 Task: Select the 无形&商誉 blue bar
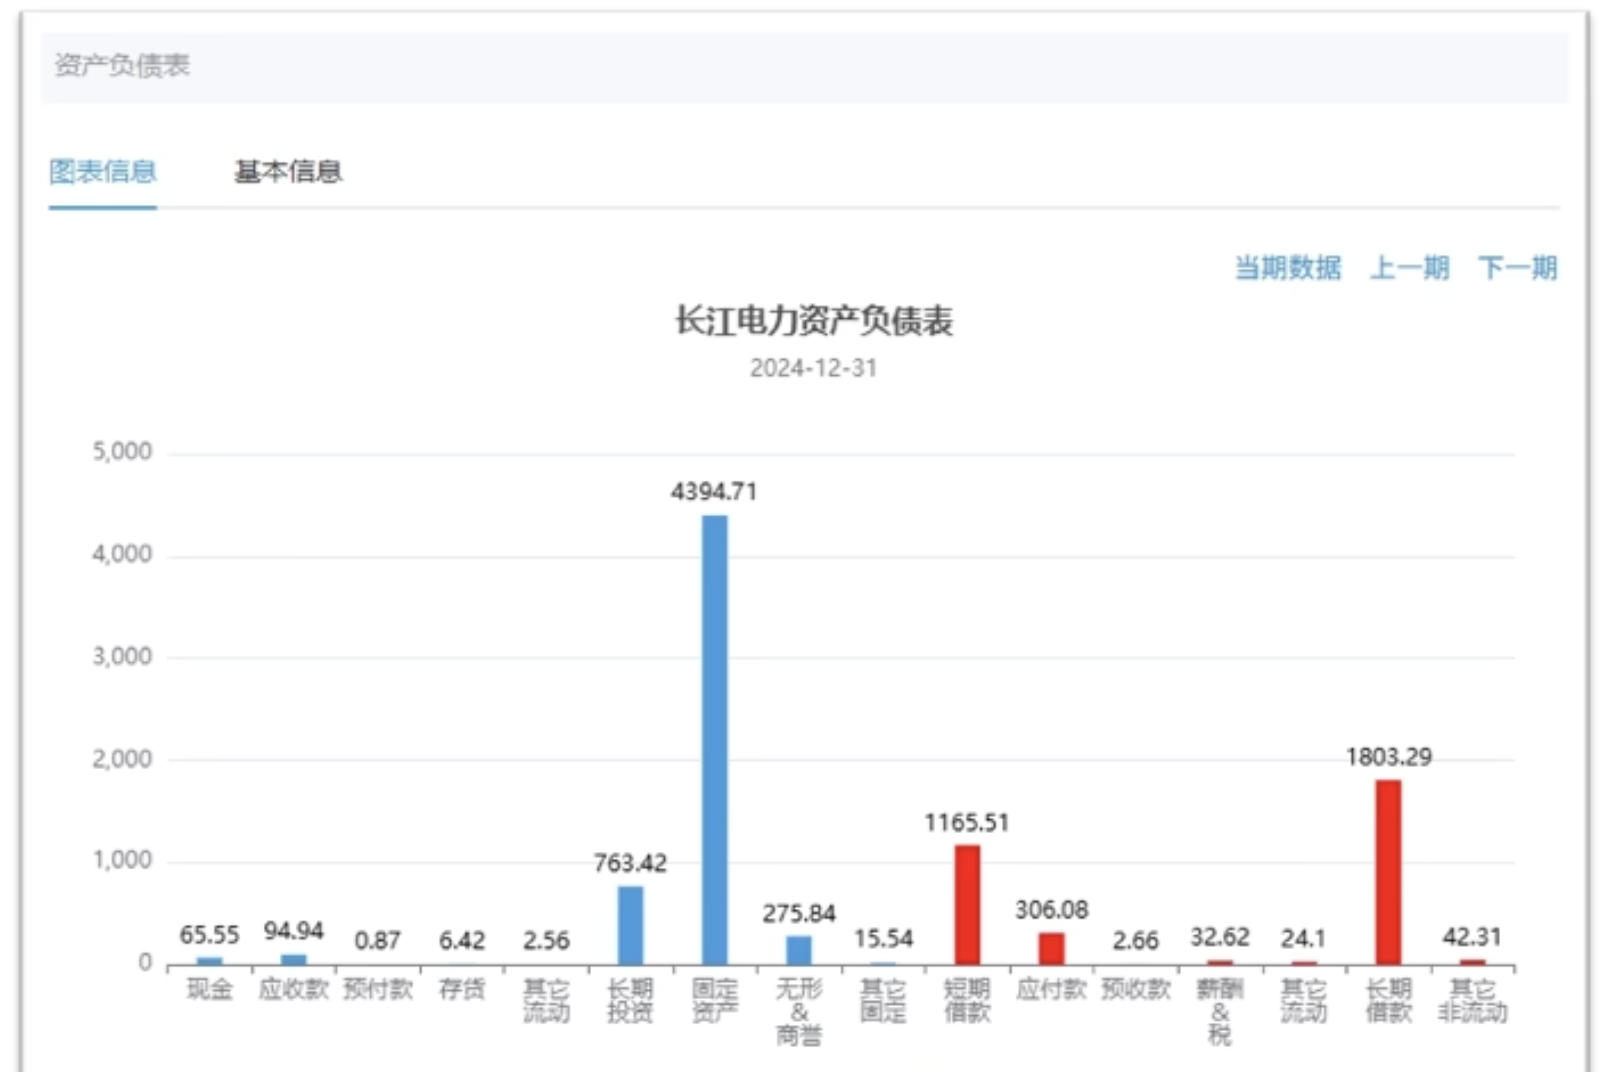(799, 950)
